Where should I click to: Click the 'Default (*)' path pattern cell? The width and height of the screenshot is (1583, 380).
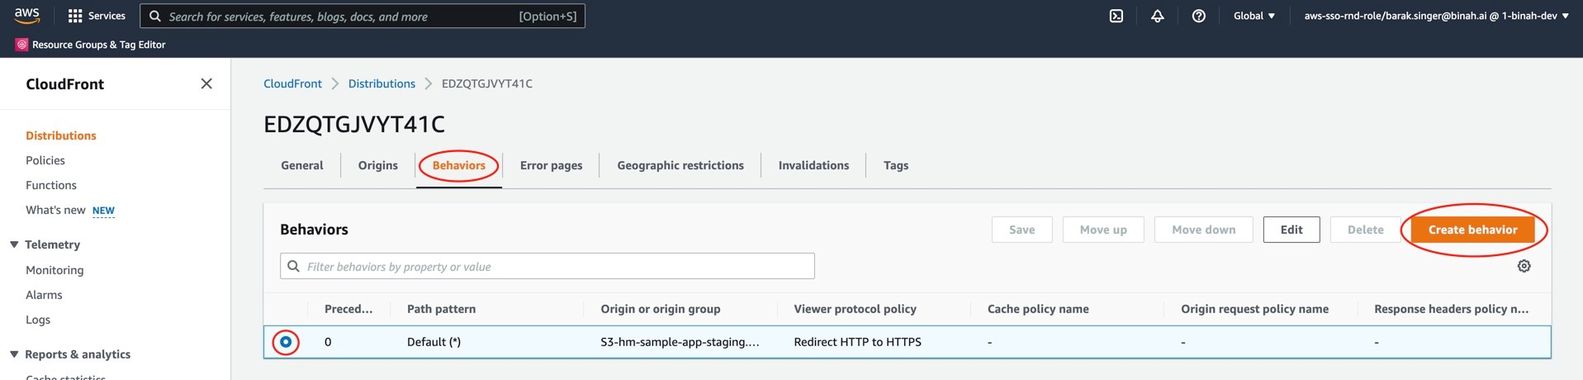click(433, 342)
